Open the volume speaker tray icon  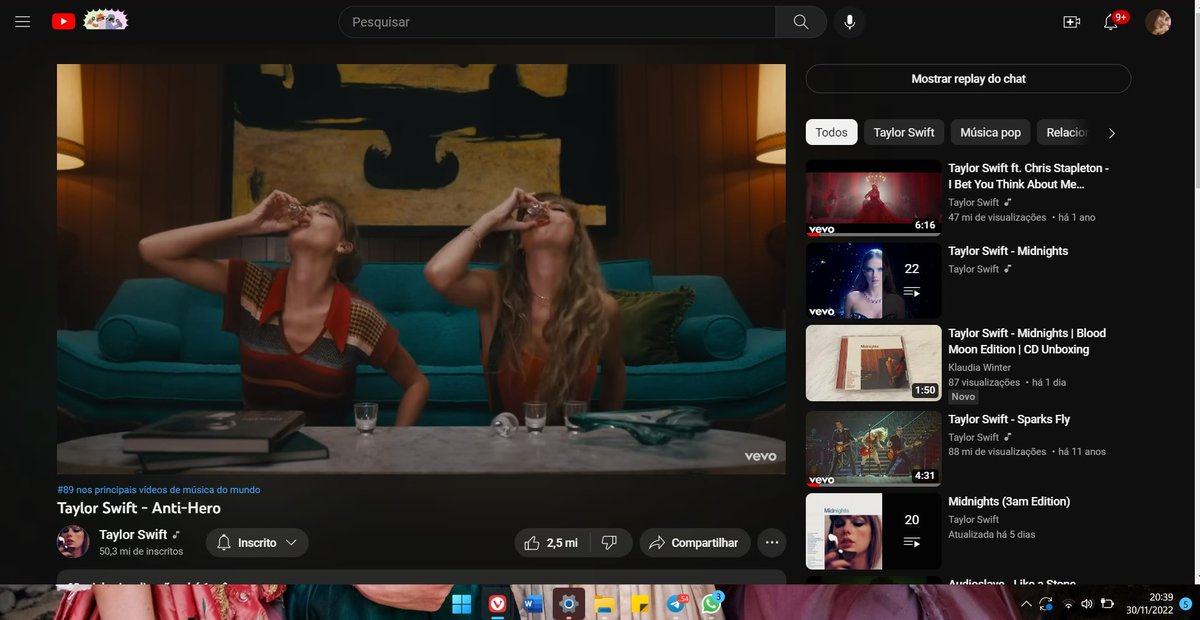1087,605
